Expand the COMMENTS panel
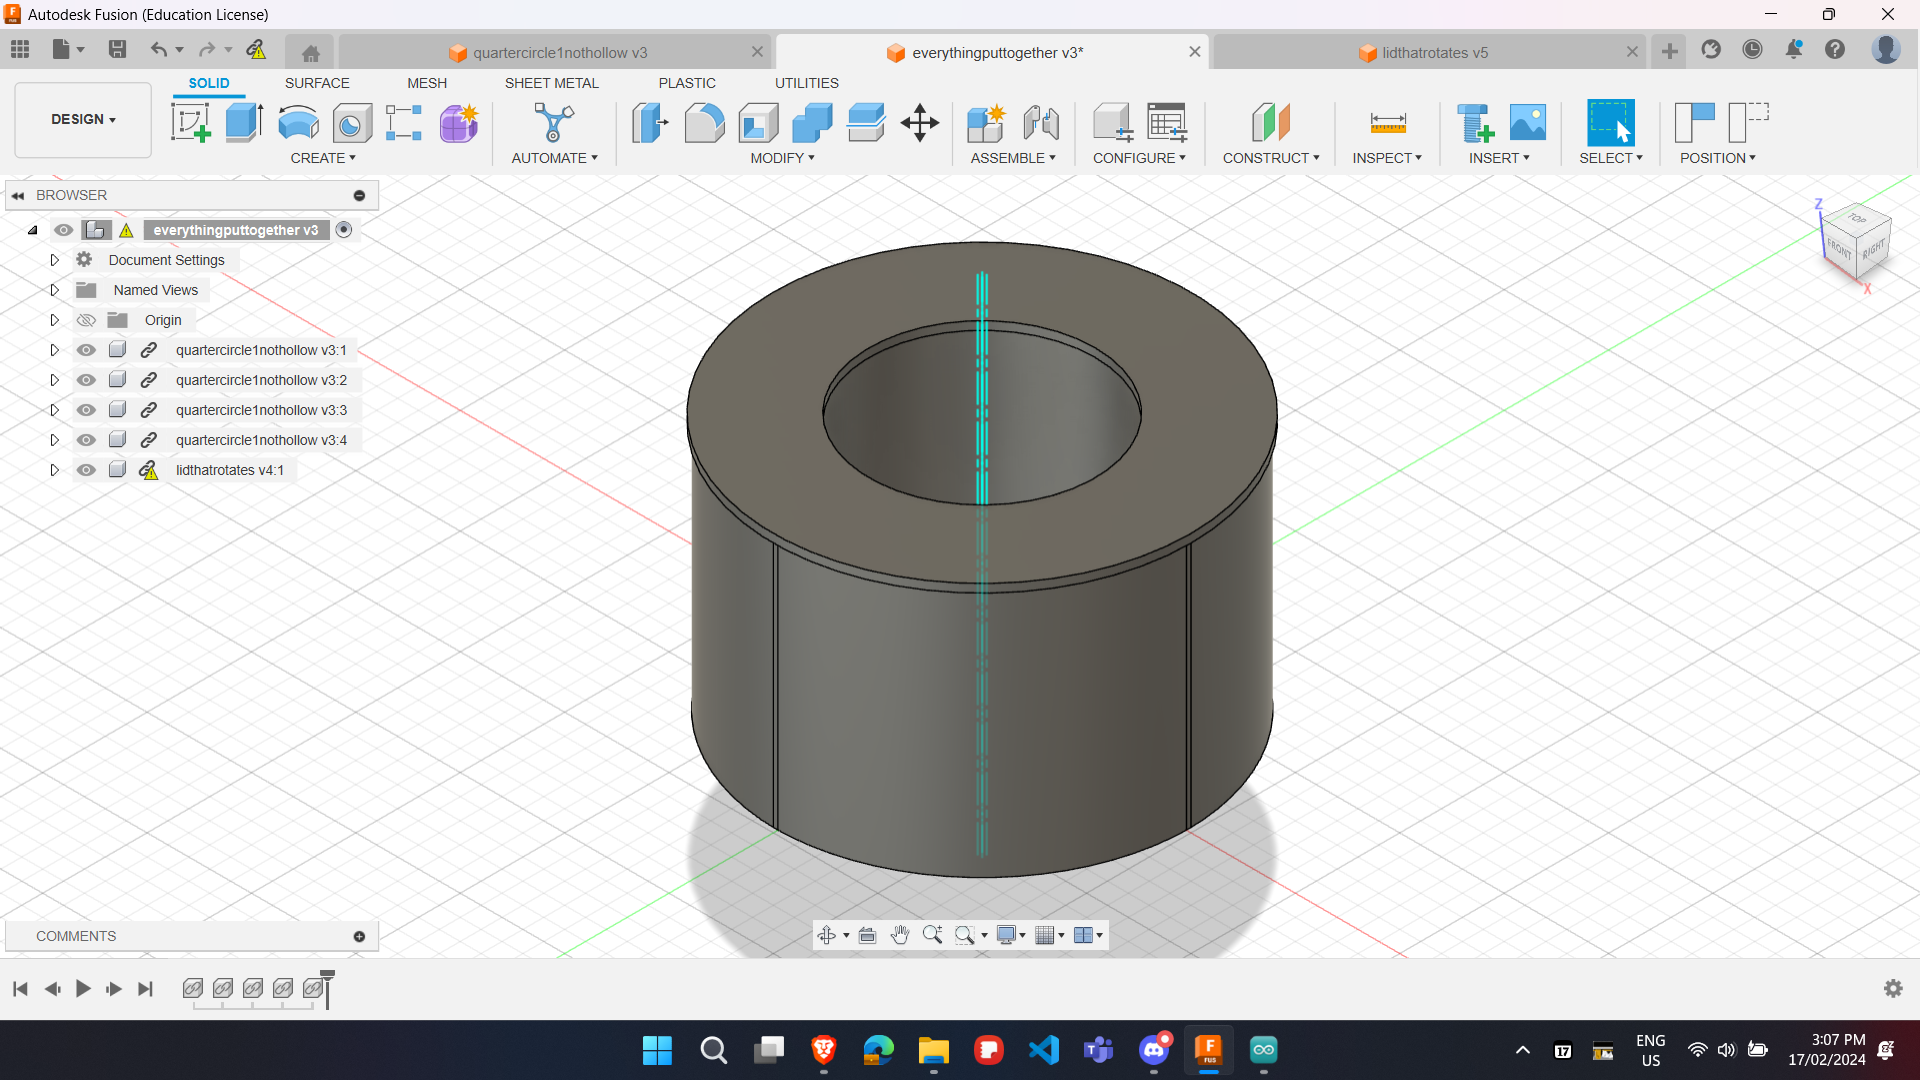The image size is (1920, 1080). (359, 936)
